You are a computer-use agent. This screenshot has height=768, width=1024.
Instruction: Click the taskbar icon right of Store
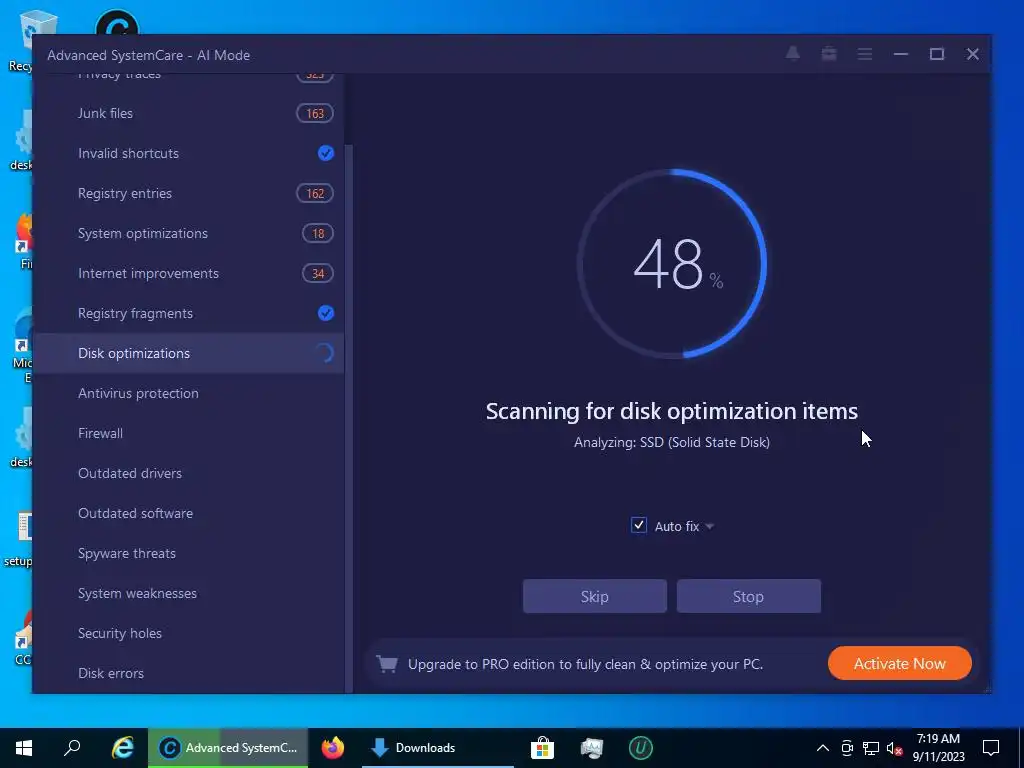tap(592, 748)
